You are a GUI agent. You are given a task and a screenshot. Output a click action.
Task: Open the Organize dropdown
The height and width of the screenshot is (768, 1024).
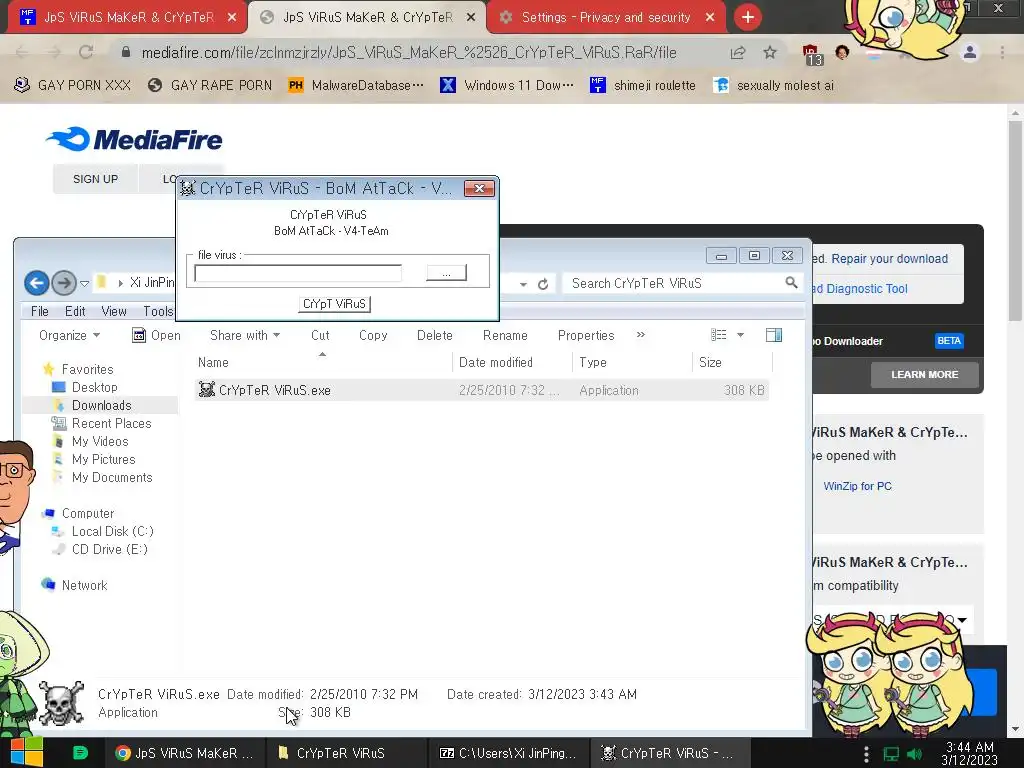tap(69, 335)
